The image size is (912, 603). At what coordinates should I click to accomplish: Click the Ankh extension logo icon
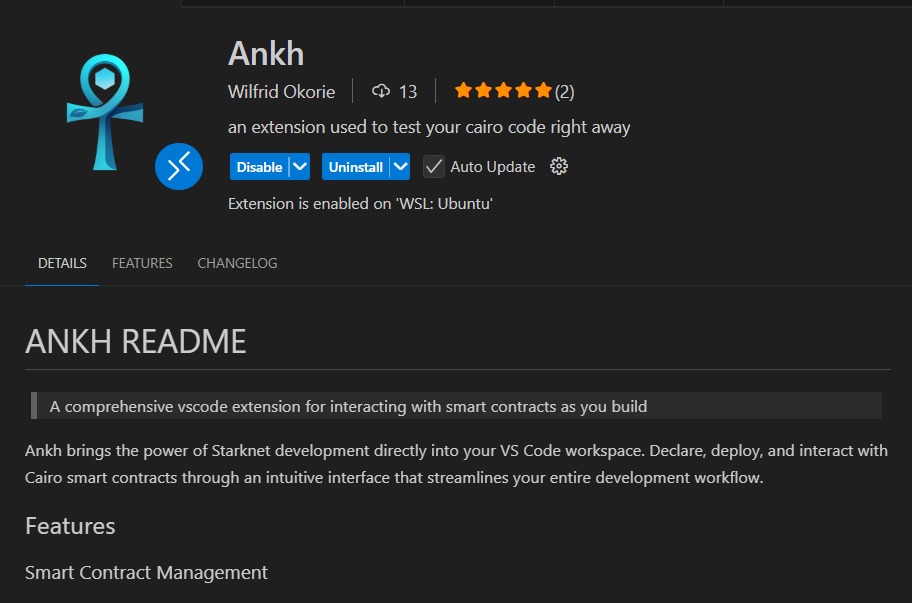click(x=105, y=112)
